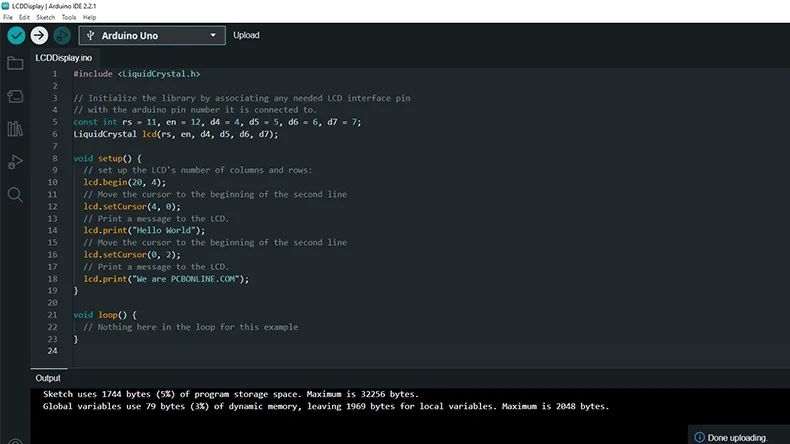Click the void setup() line
790x444 pixels.
click(107, 158)
